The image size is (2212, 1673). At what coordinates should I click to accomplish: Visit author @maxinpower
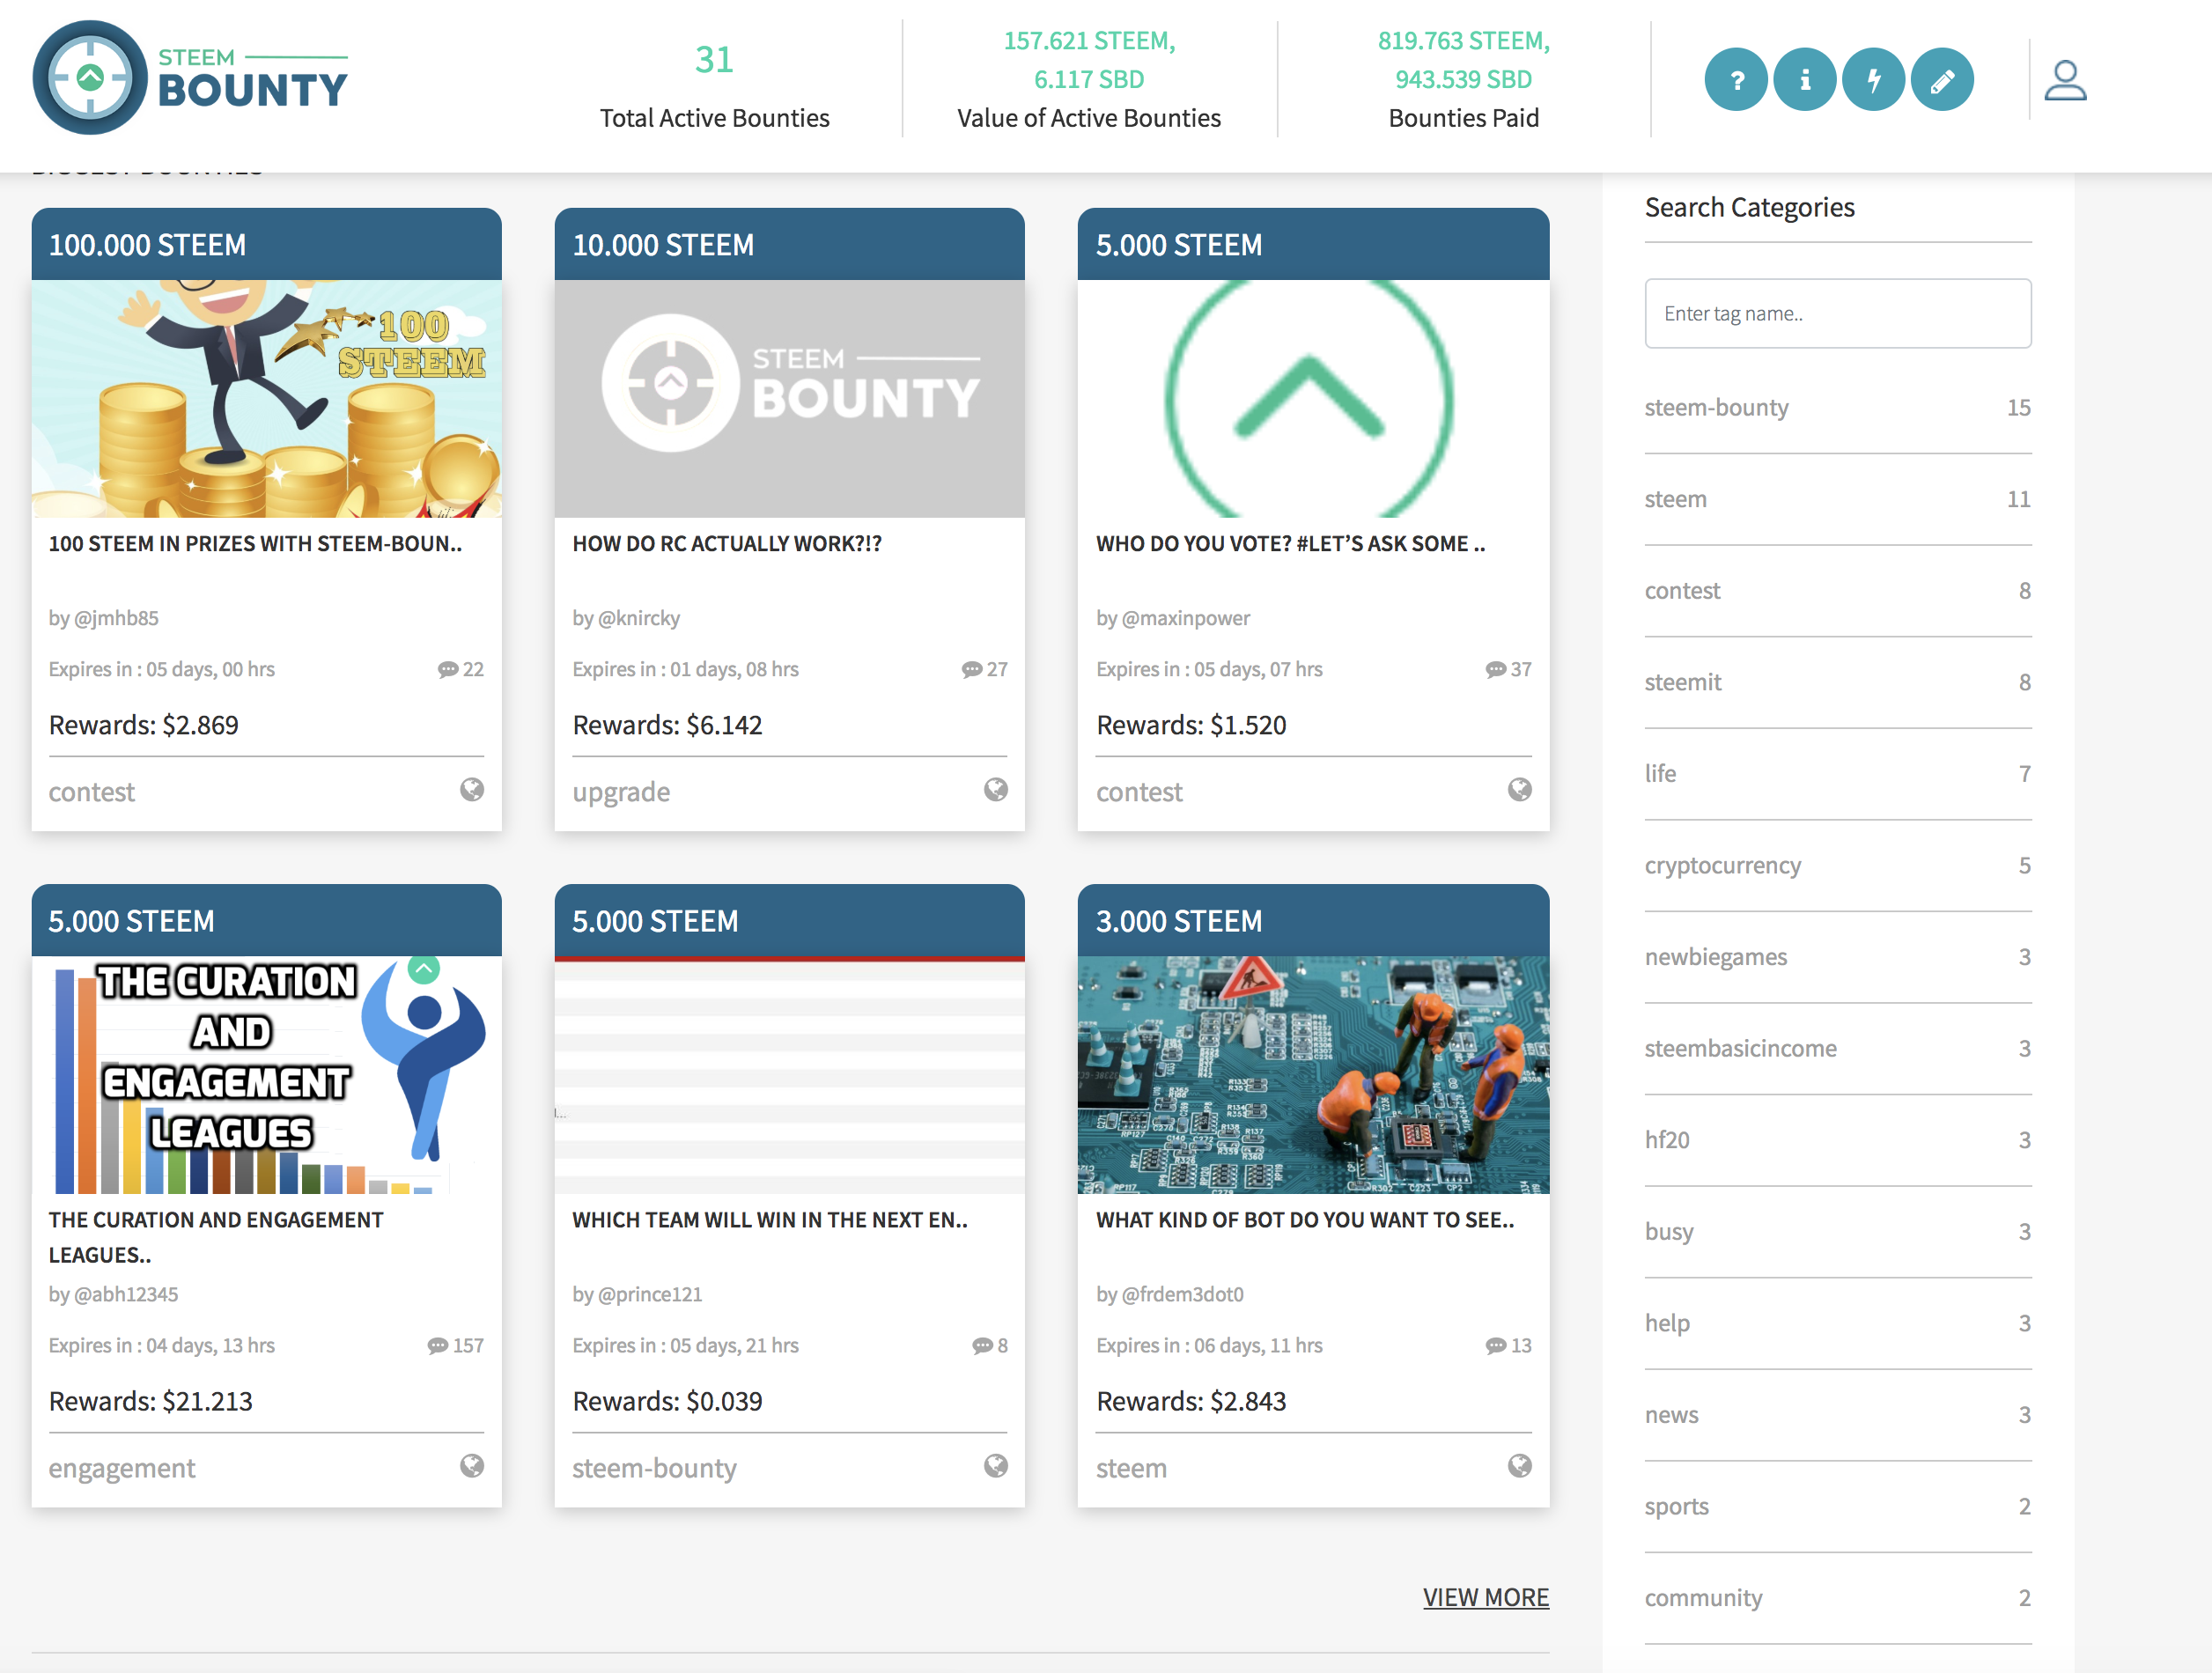tap(1186, 618)
